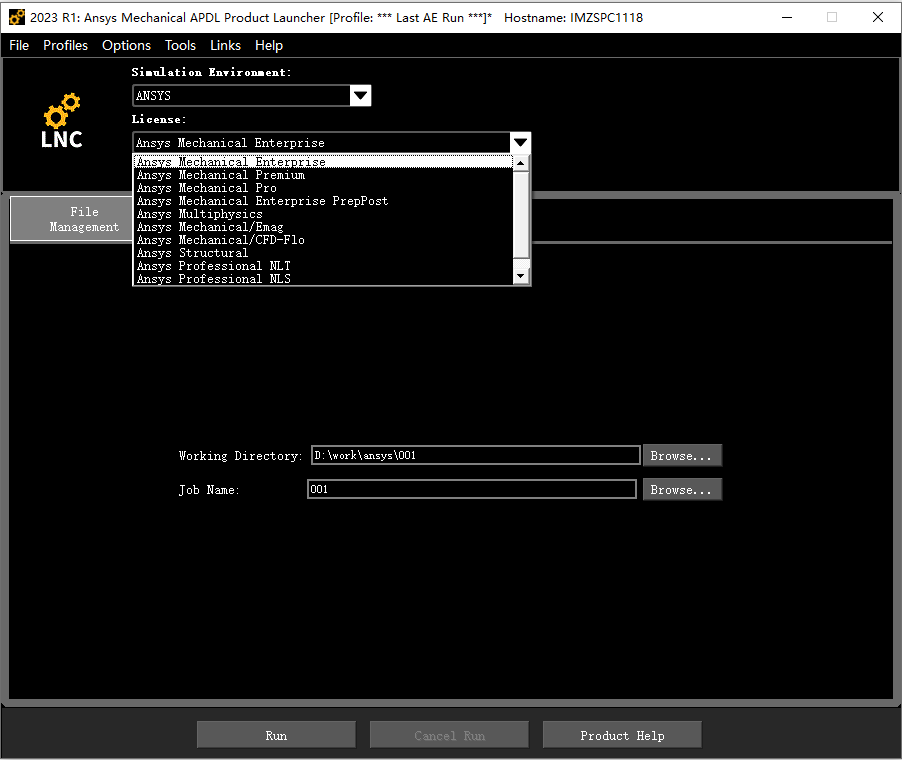
Task: Open Product Help
Action: pos(622,735)
